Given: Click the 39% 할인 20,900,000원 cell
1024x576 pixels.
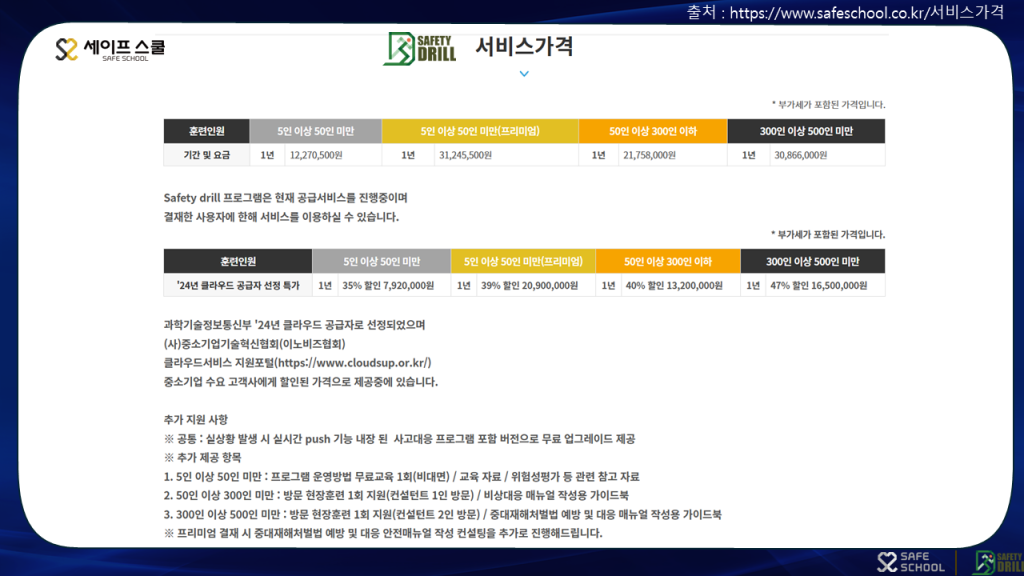Looking at the screenshot, I should (x=536, y=285).
